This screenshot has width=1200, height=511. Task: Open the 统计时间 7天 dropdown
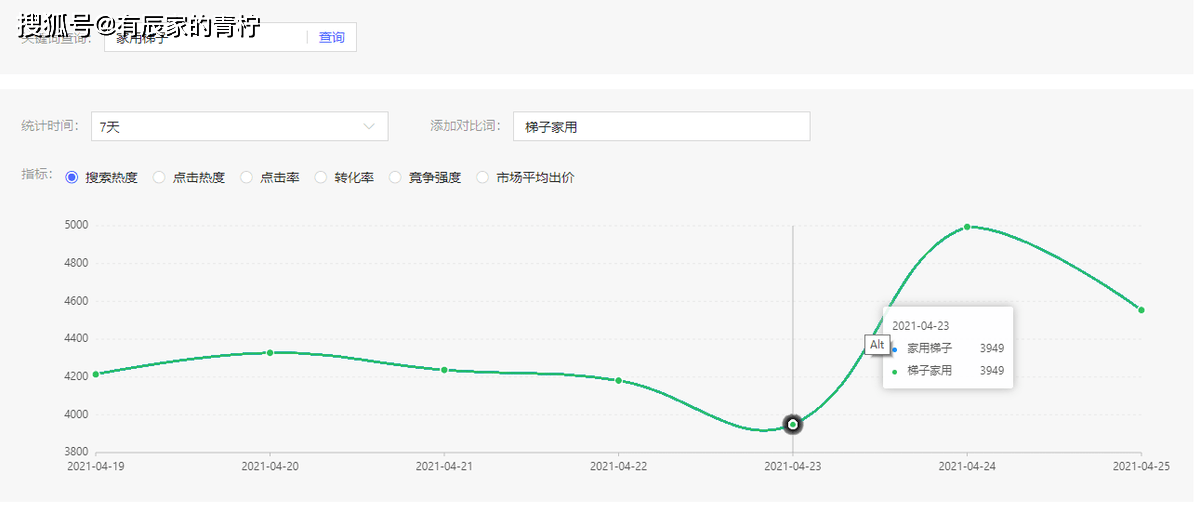point(239,127)
